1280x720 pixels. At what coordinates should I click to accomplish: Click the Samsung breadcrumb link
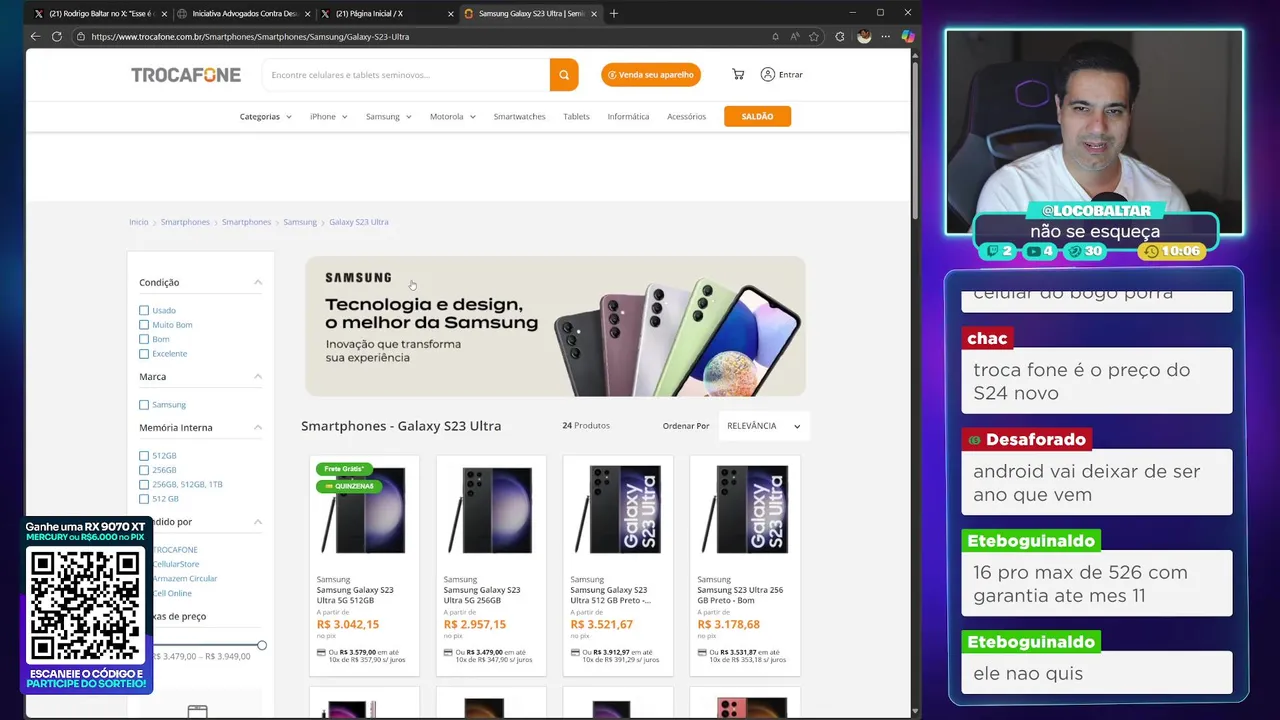(299, 222)
